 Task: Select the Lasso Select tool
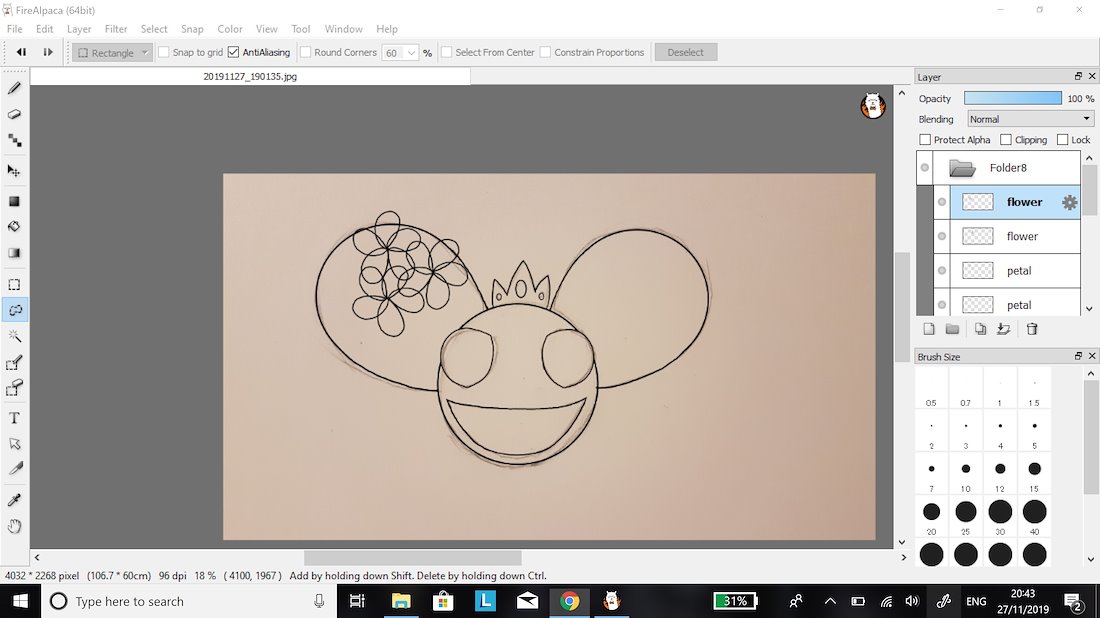click(x=14, y=310)
